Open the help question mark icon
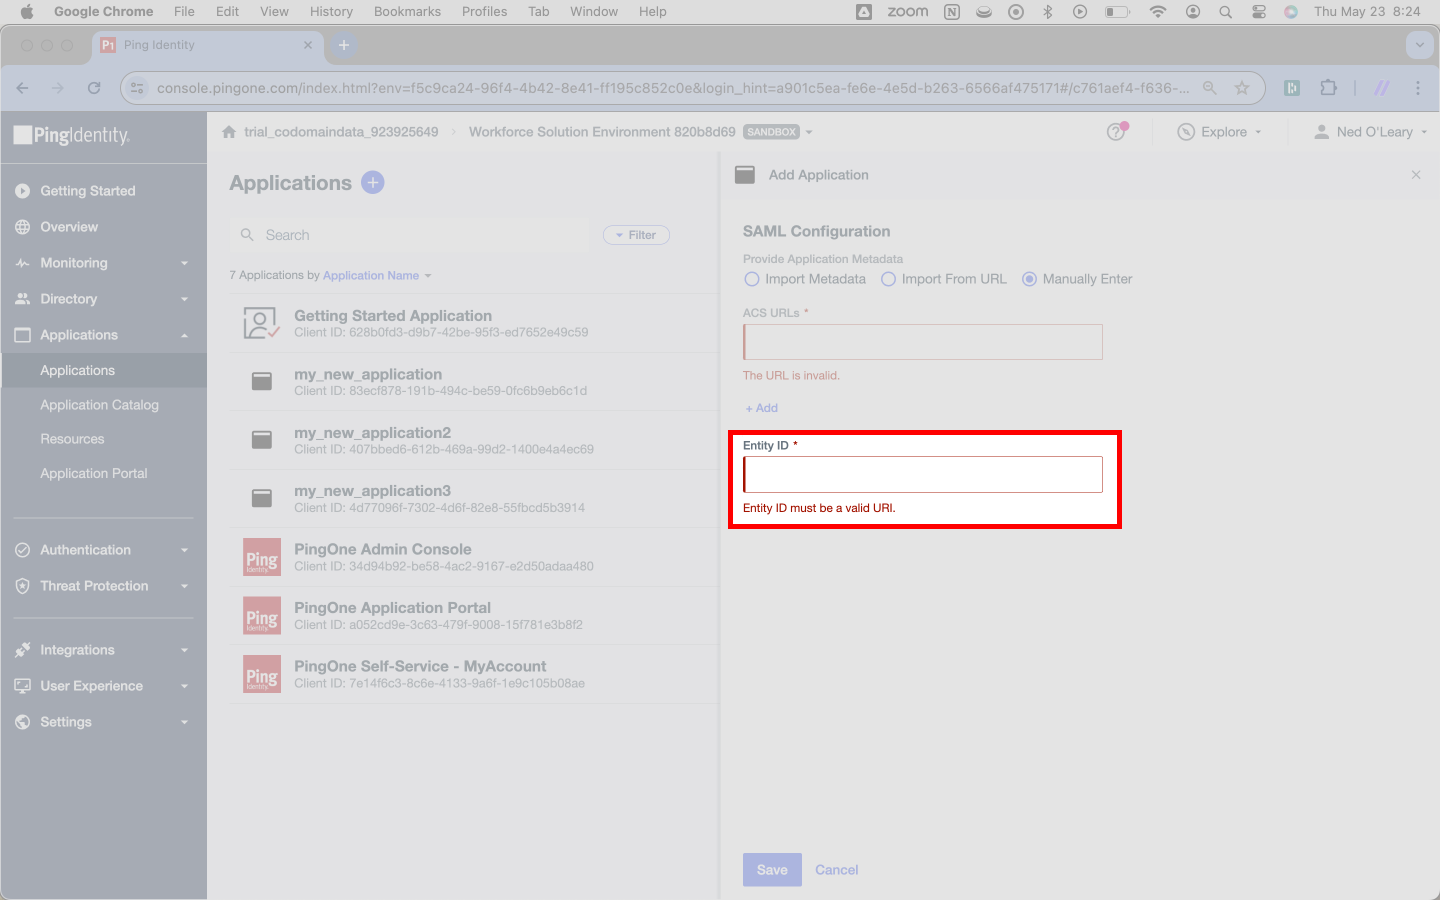 pos(1116,132)
